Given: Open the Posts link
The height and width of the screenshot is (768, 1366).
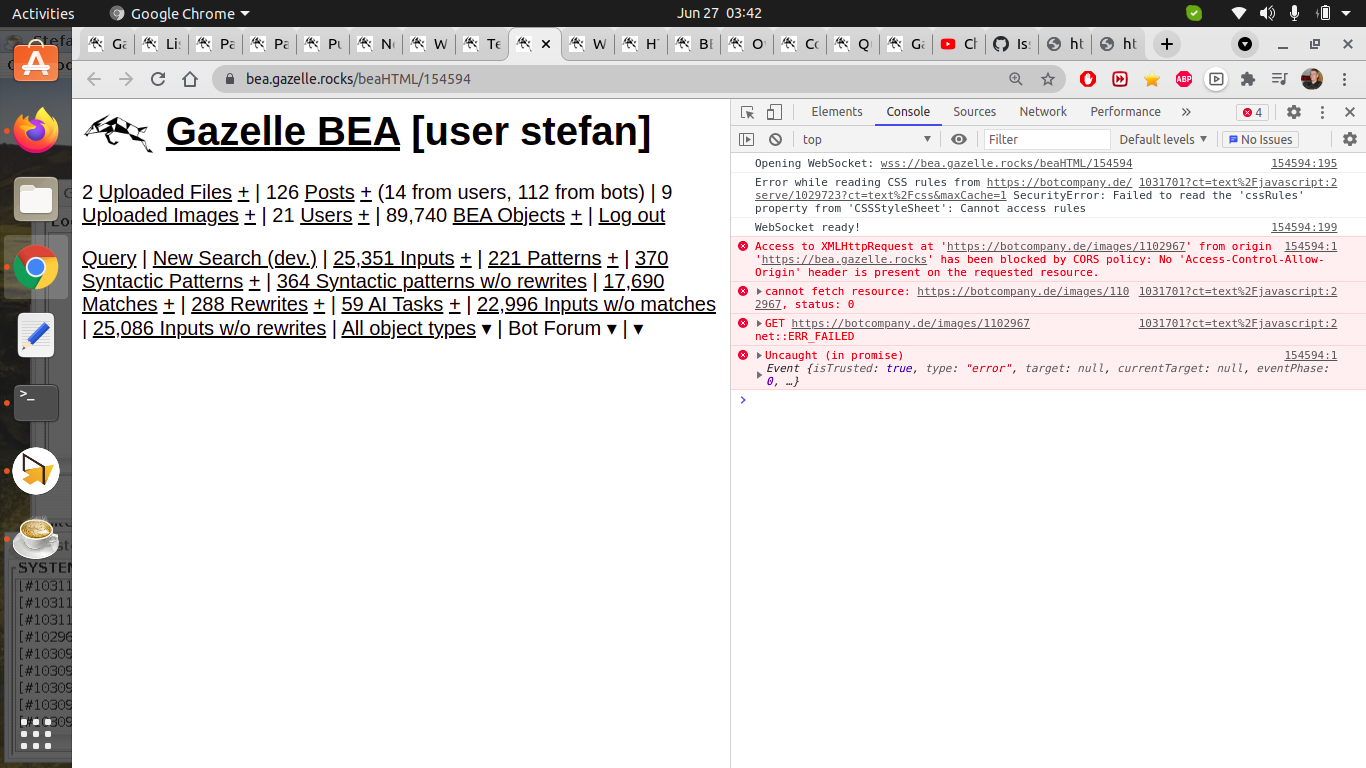Looking at the screenshot, I should point(329,192).
